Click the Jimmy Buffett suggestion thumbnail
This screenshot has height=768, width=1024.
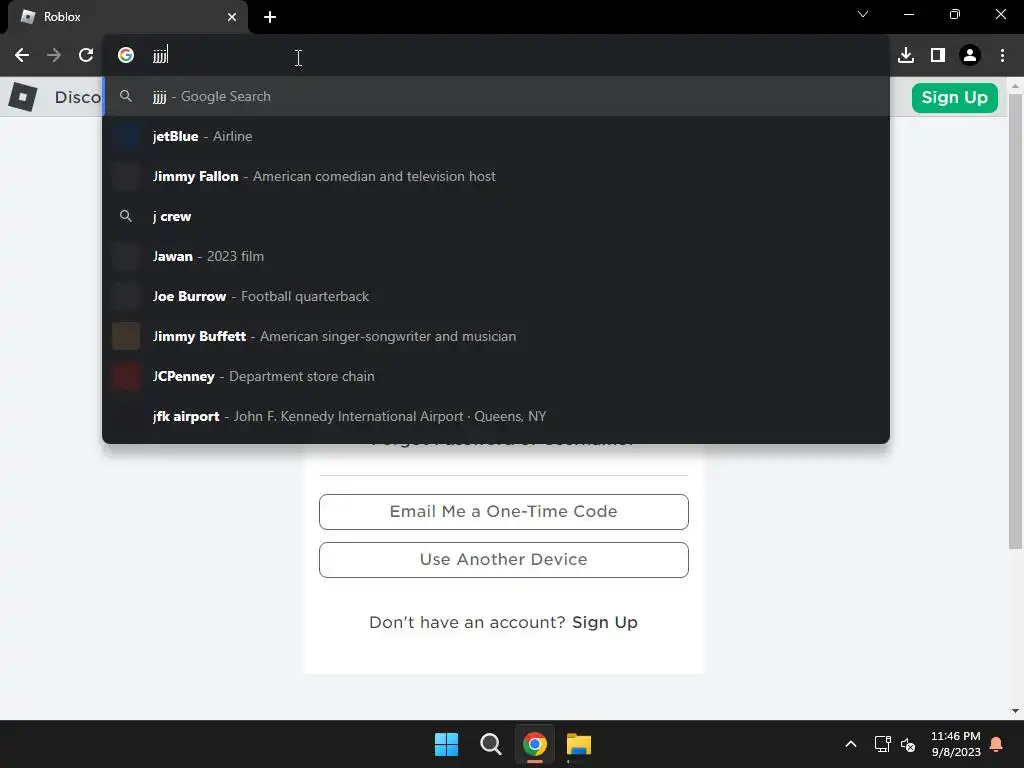[126, 336]
